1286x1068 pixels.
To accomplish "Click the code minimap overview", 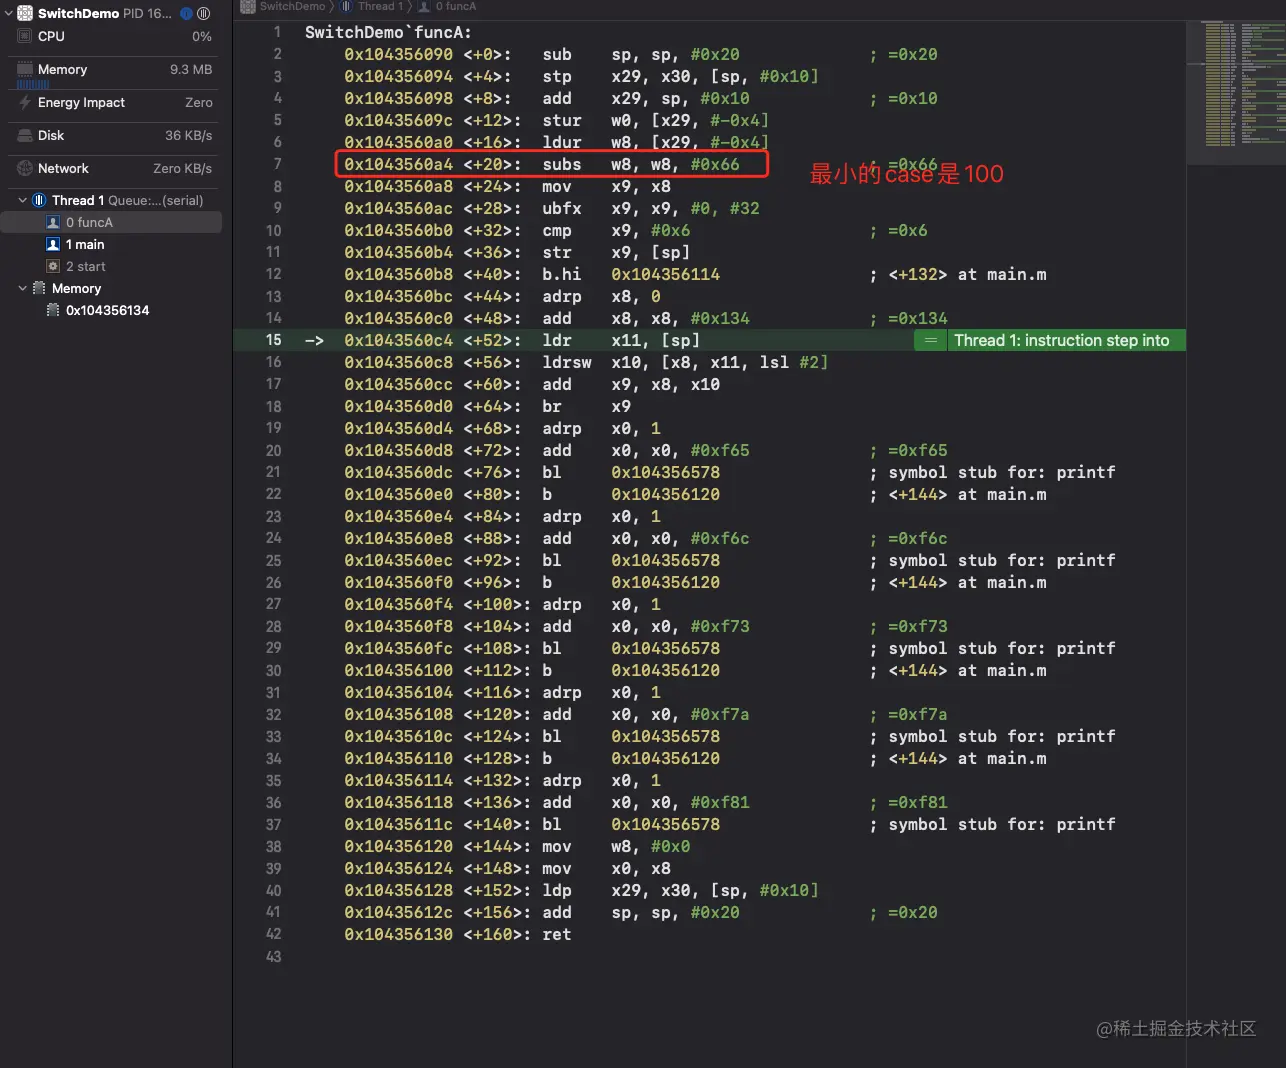I will pyautogui.click(x=1236, y=90).
